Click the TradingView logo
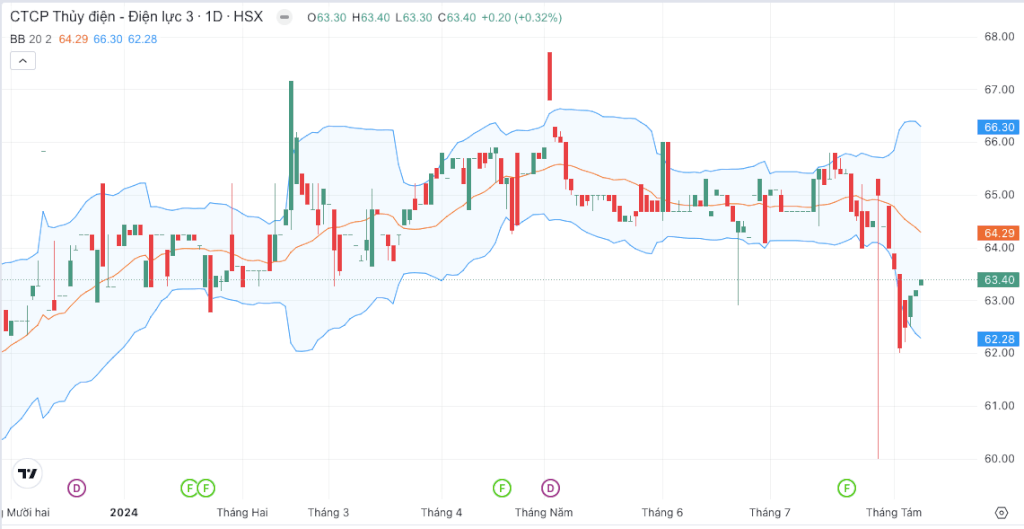Viewport: 1024px width, 529px height. click(x=27, y=473)
